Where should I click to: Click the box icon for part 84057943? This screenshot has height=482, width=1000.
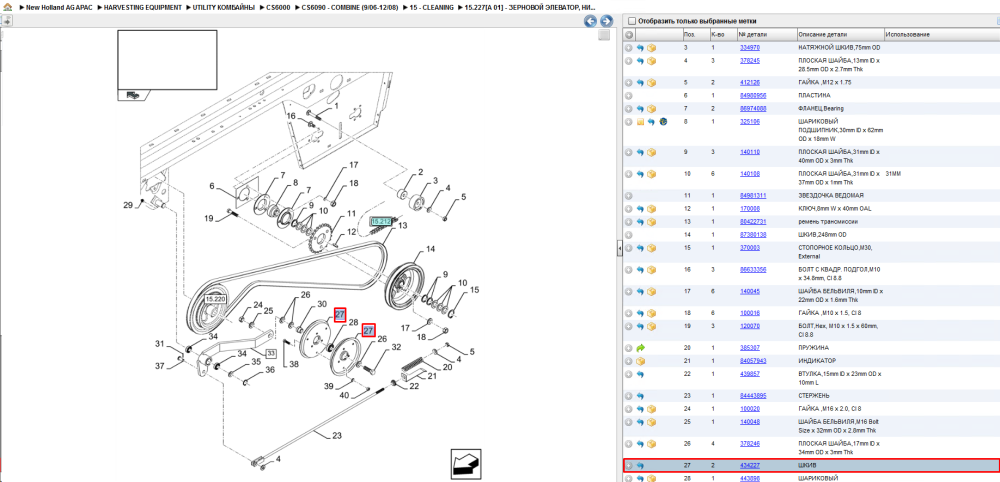click(641, 361)
